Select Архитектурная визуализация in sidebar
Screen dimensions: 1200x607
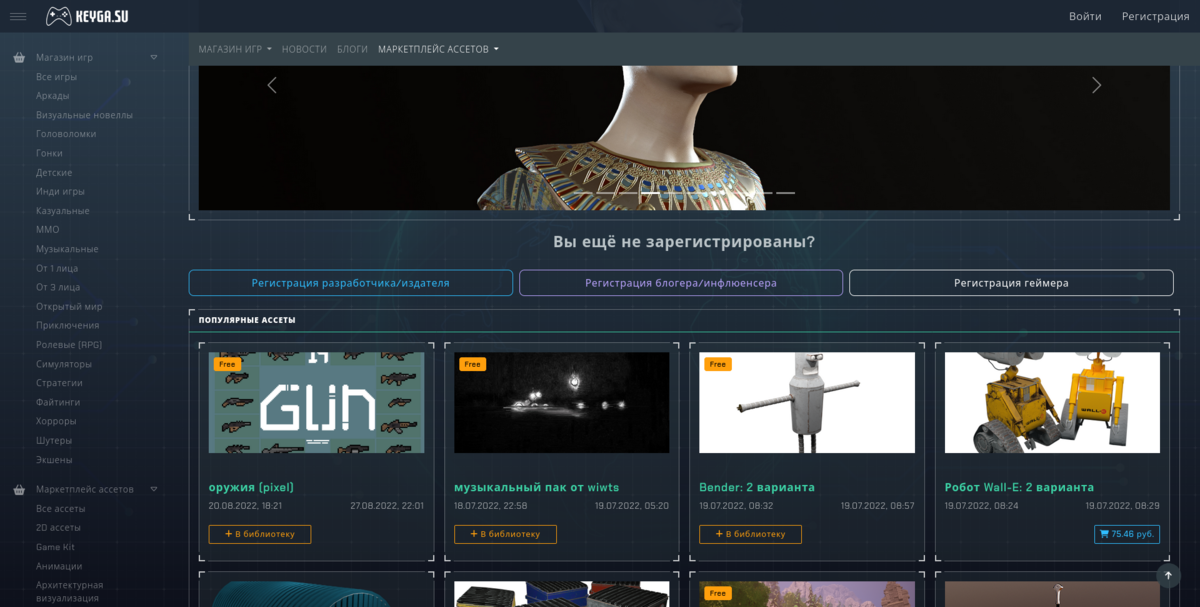(x=70, y=591)
